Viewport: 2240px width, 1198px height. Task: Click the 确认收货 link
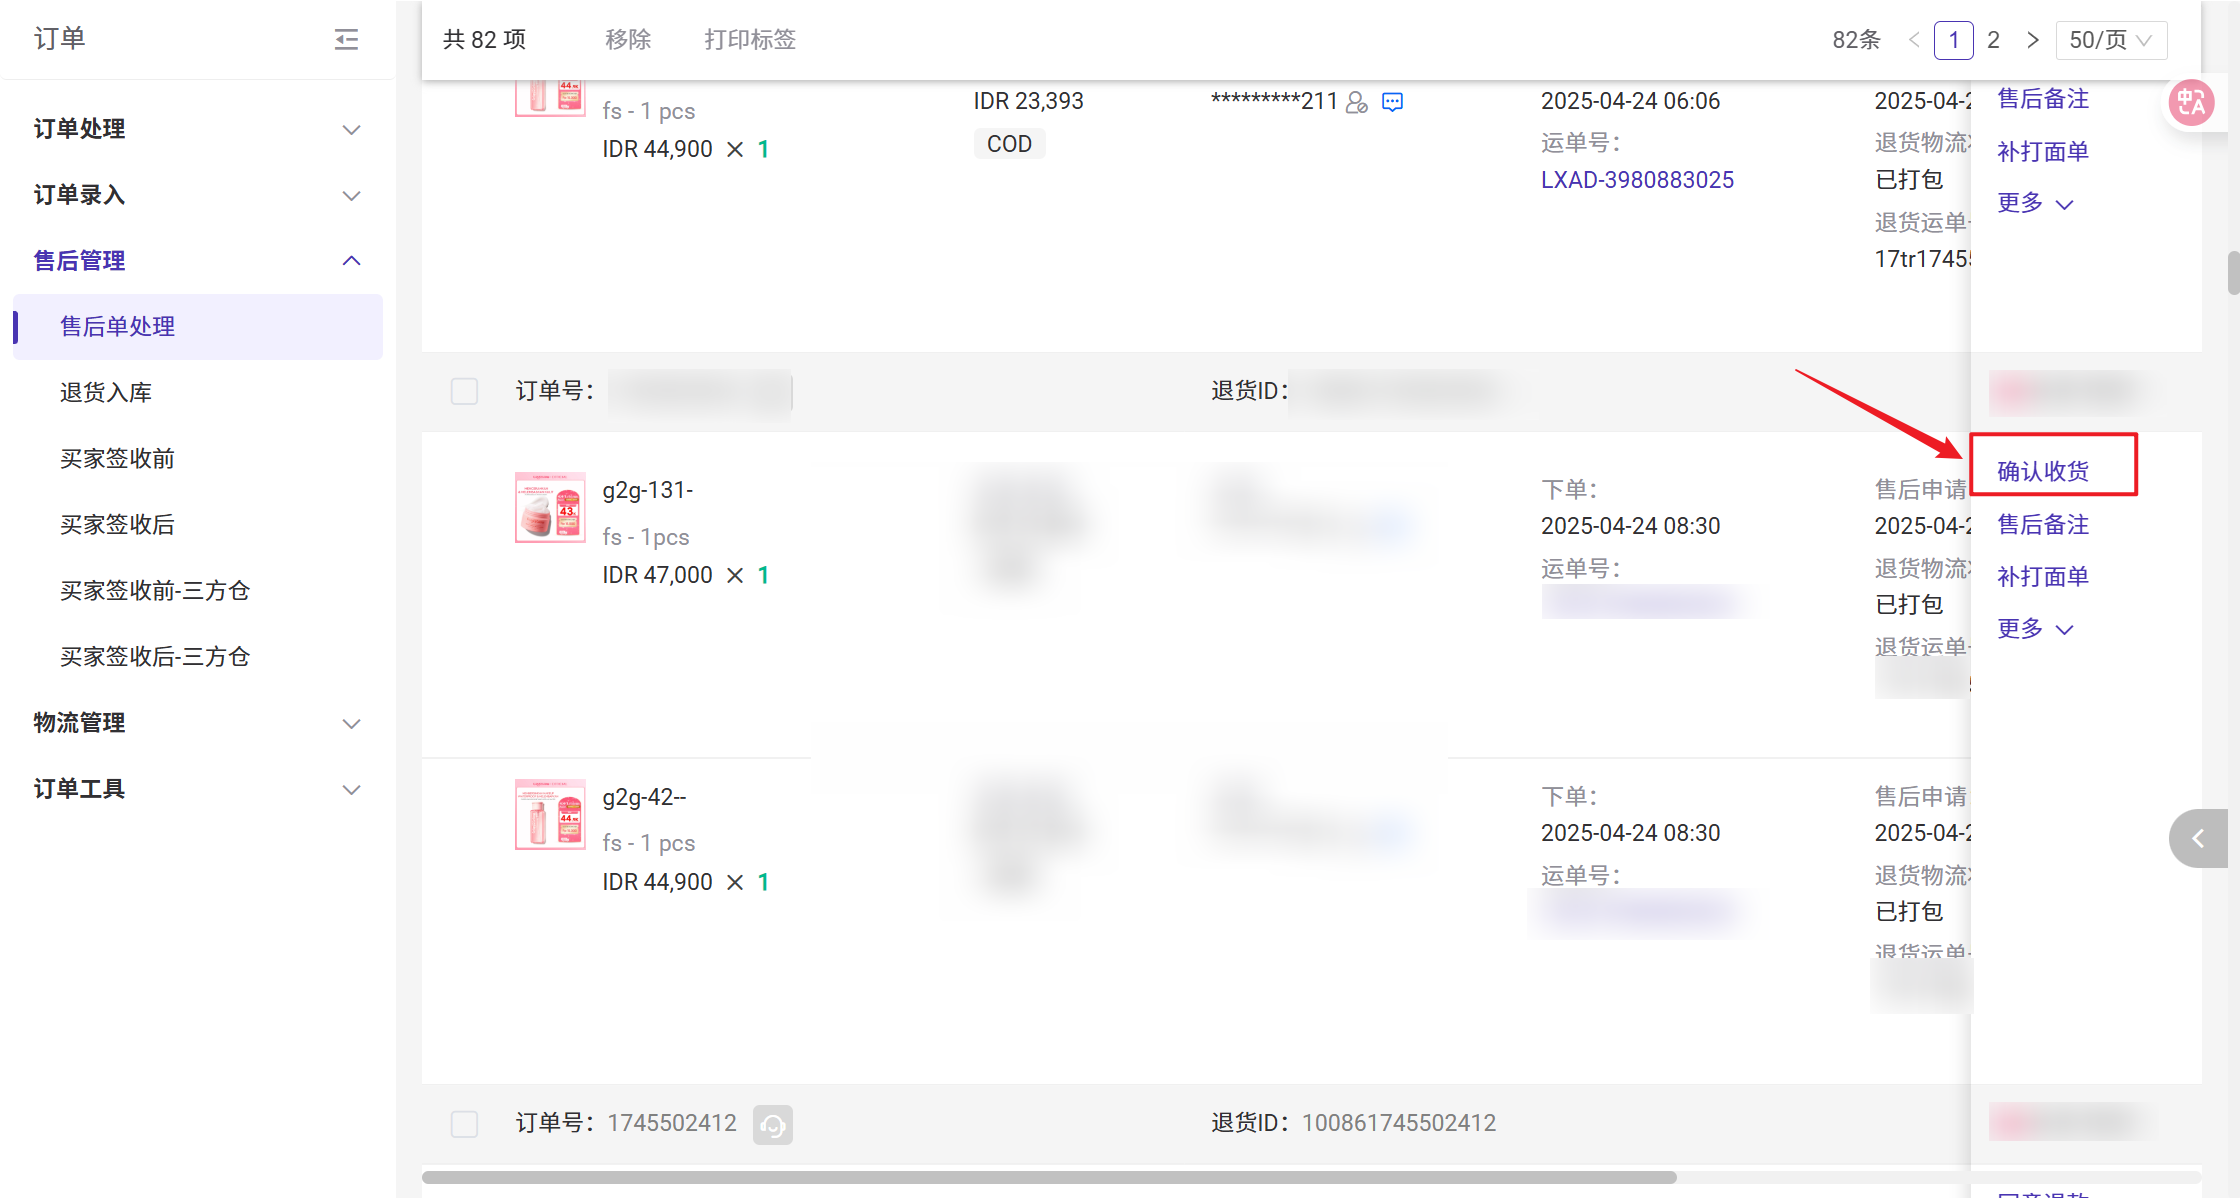[x=2043, y=471]
